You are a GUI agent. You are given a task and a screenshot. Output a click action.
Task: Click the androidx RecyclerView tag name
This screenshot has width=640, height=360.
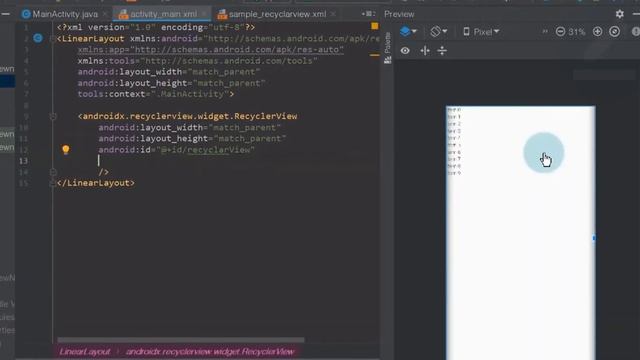(x=190, y=116)
